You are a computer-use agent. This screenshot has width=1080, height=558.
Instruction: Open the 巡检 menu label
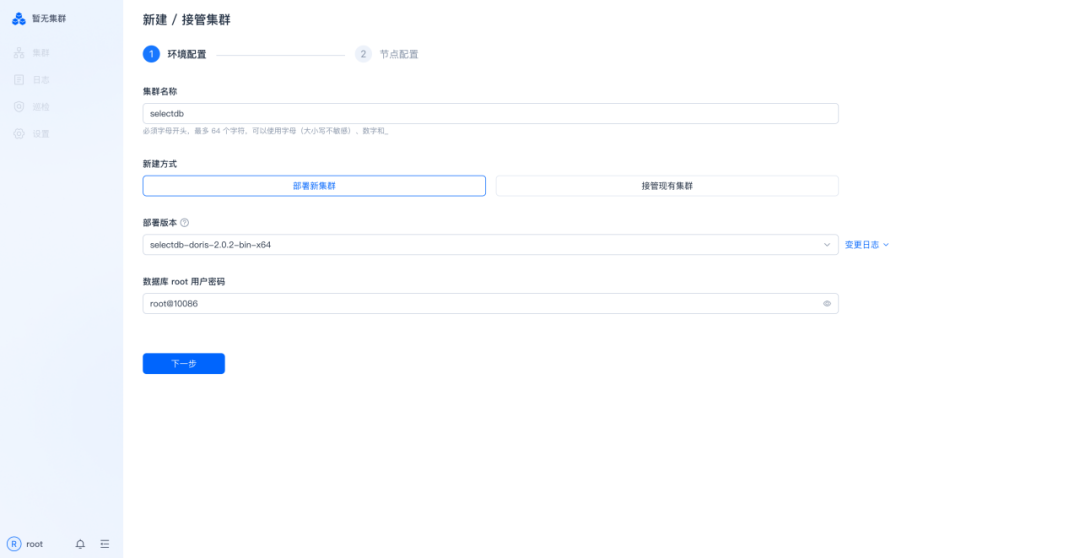(x=41, y=107)
